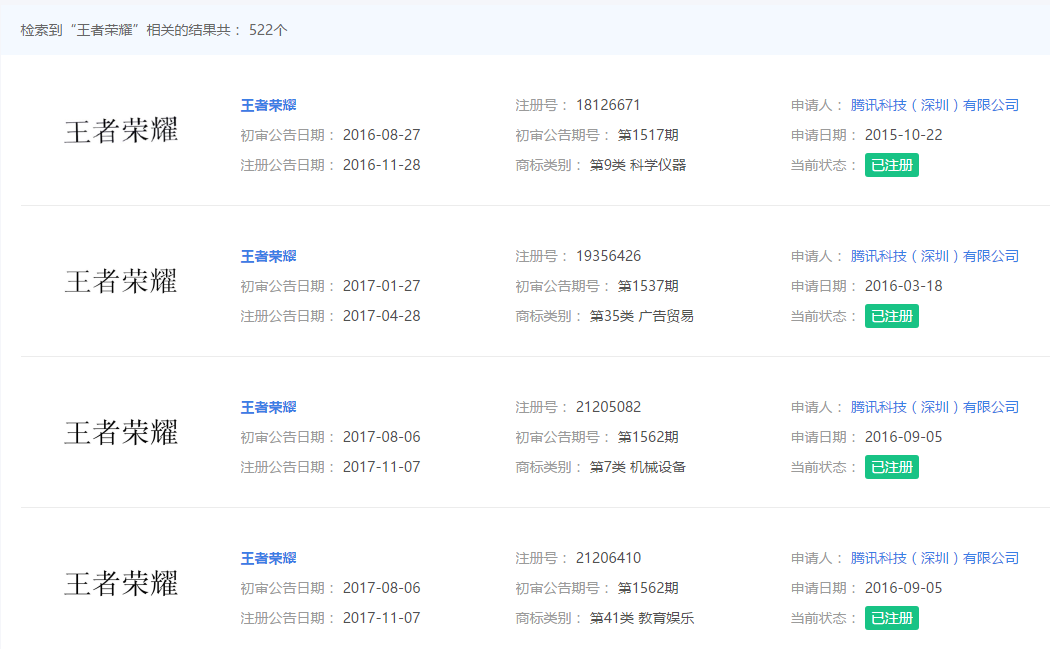
Task: Click 已注册 status badge in 第41类 教育娱乐 row
Action: pos(892,618)
